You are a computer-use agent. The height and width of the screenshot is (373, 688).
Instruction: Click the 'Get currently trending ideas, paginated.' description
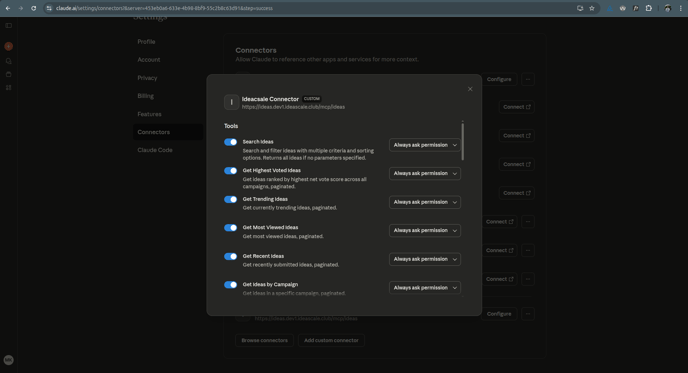290,208
